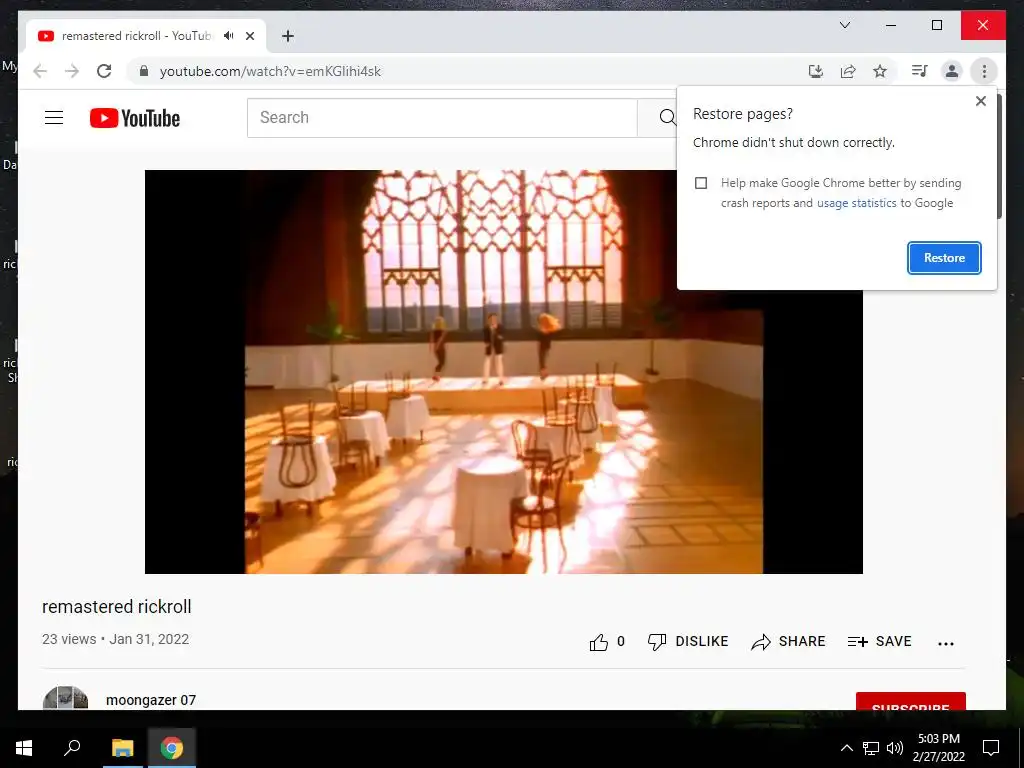Close the remastered rickroll tab
Viewport: 1024px width, 768px height.
[249, 36]
